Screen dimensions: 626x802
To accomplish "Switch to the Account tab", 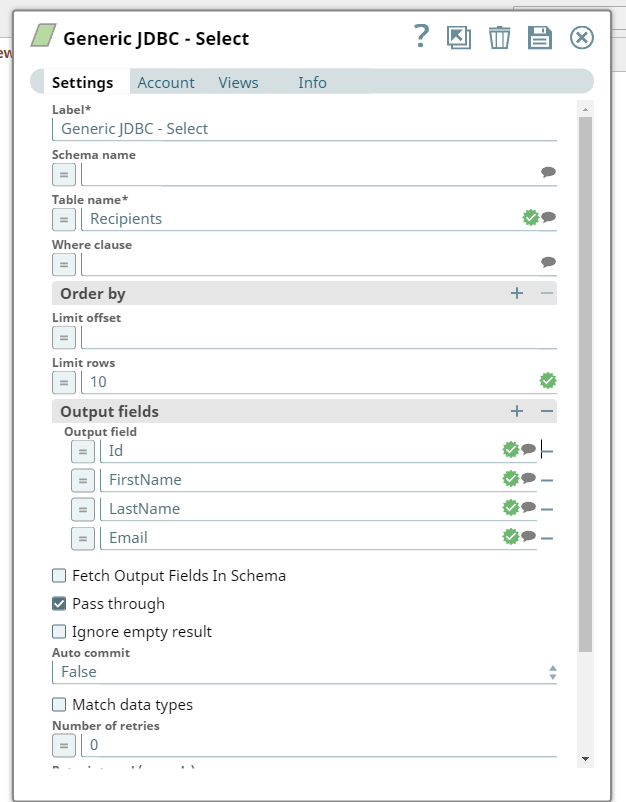I will [x=166, y=83].
